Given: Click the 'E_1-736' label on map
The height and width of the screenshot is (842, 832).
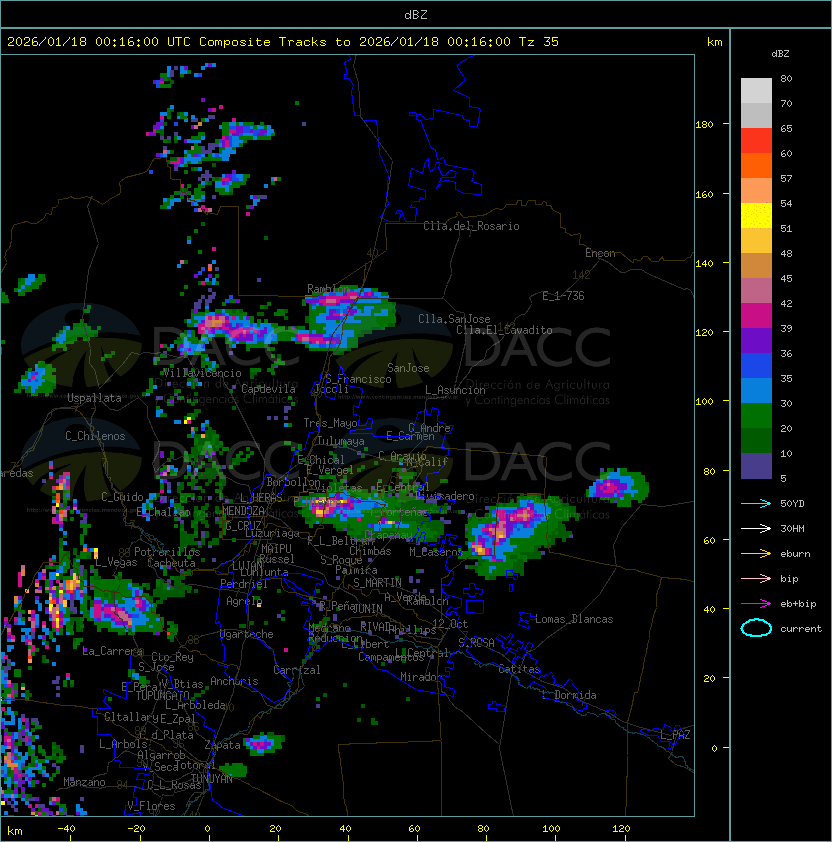Looking at the screenshot, I should tap(563, 296).
